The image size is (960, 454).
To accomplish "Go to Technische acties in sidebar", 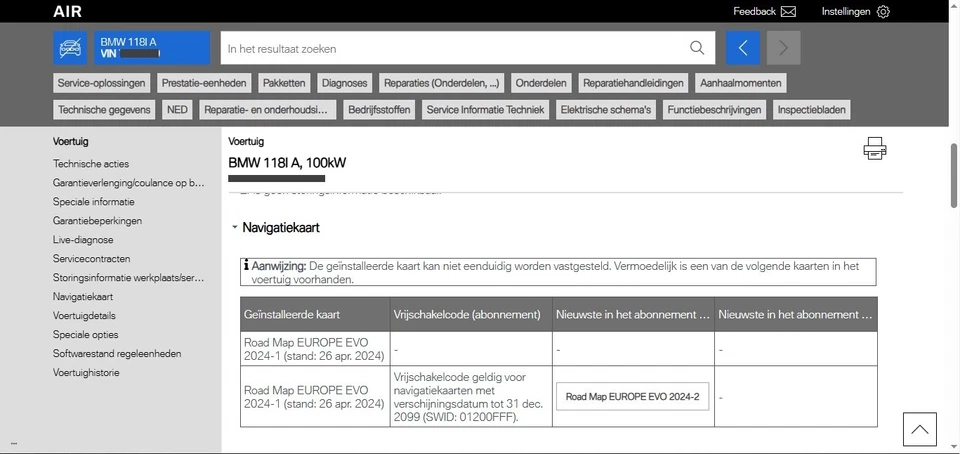I will [91, 164].
